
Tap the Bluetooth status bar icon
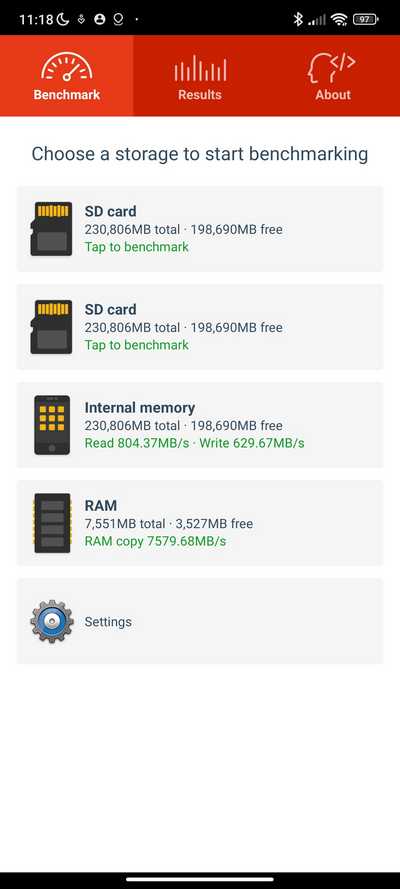[x=298, y=19]
